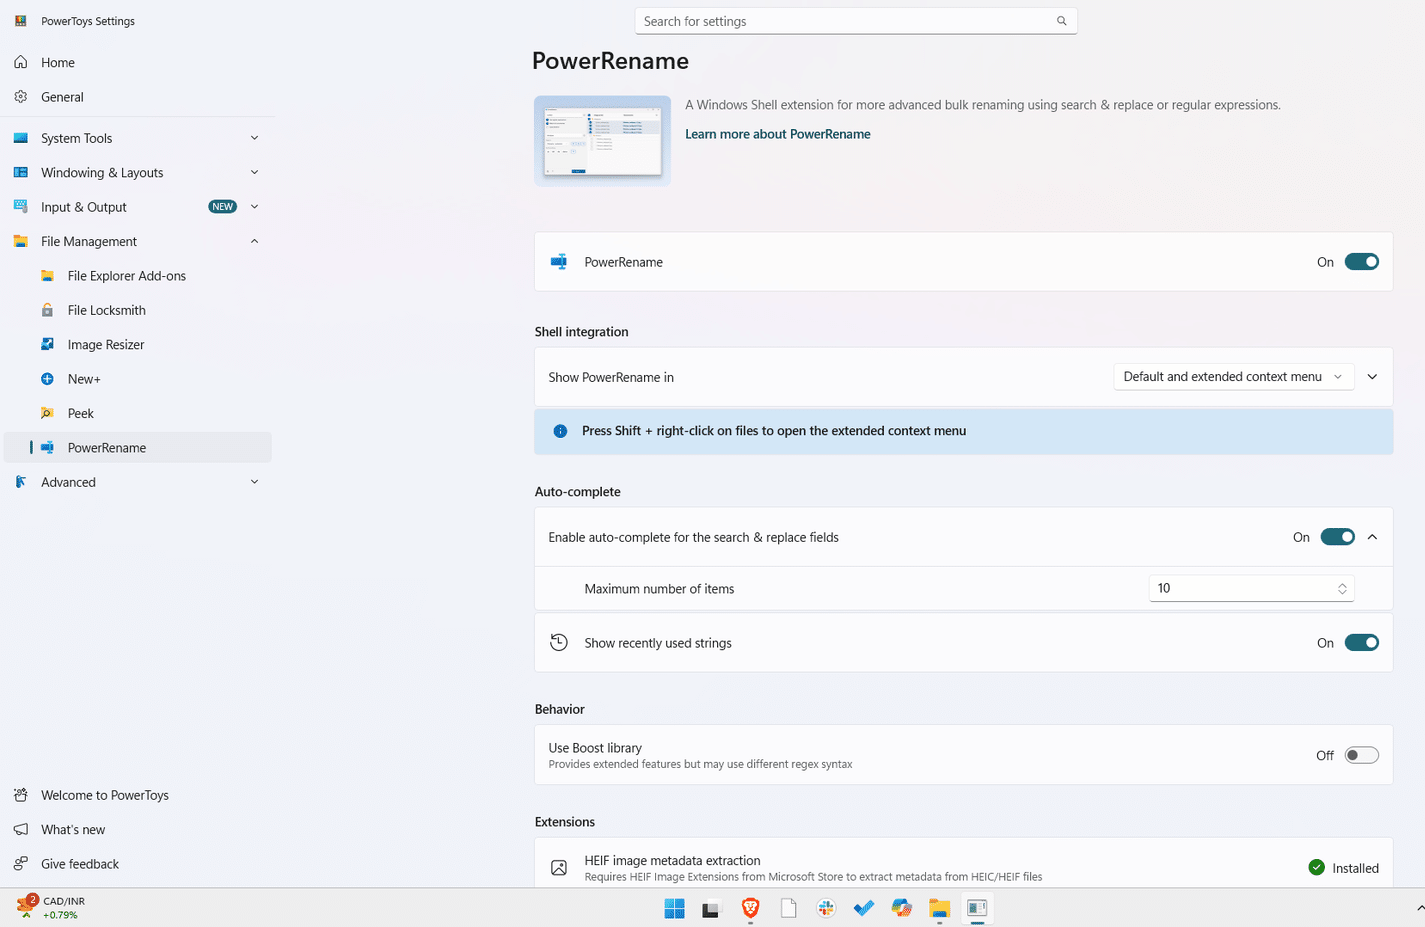
Task: Open What's new page
Action: point(137,829)
